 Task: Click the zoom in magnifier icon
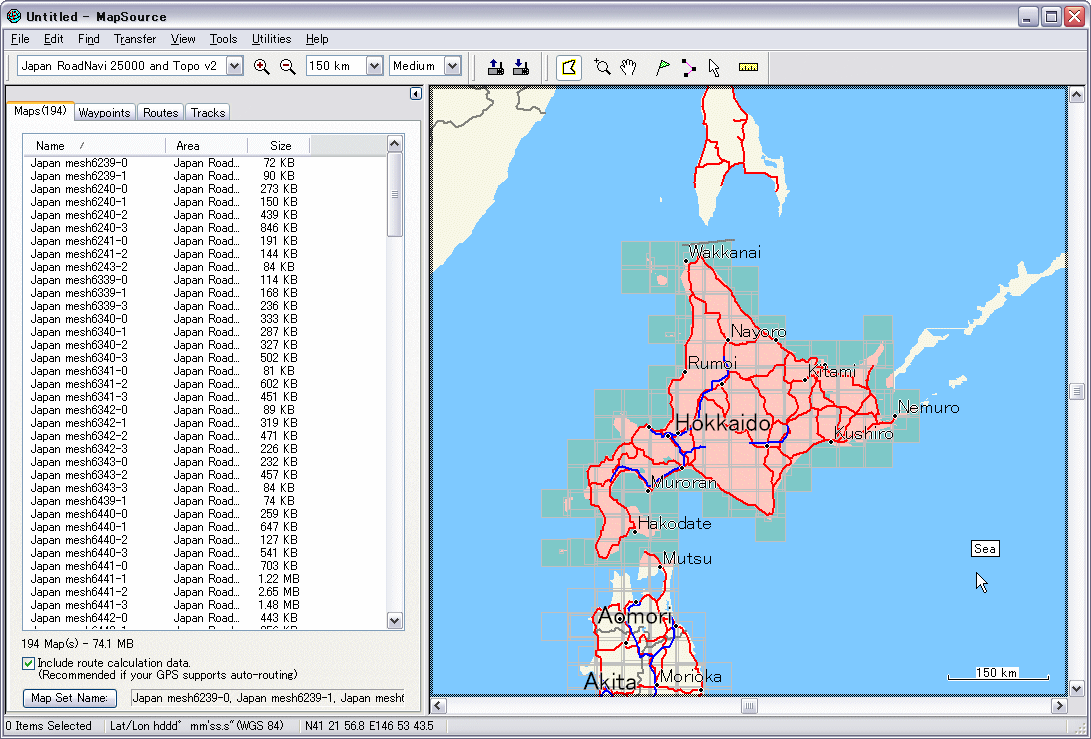pos(262,67)
